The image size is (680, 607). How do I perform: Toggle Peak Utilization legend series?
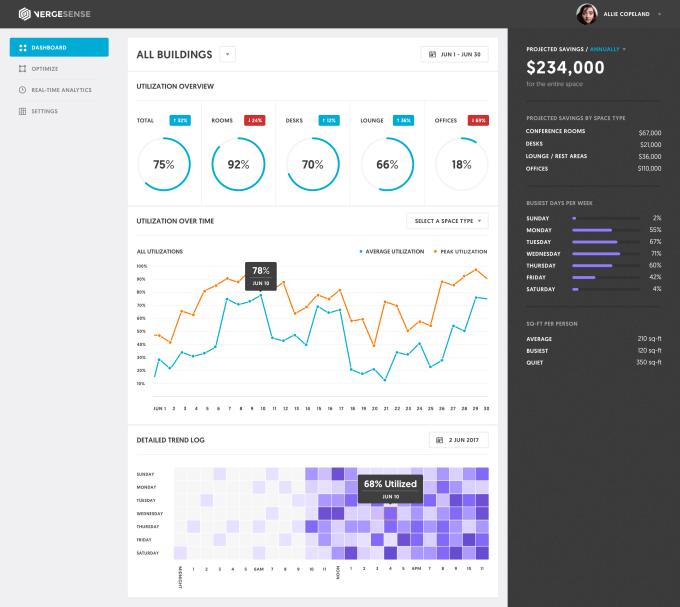click(461, 251)
